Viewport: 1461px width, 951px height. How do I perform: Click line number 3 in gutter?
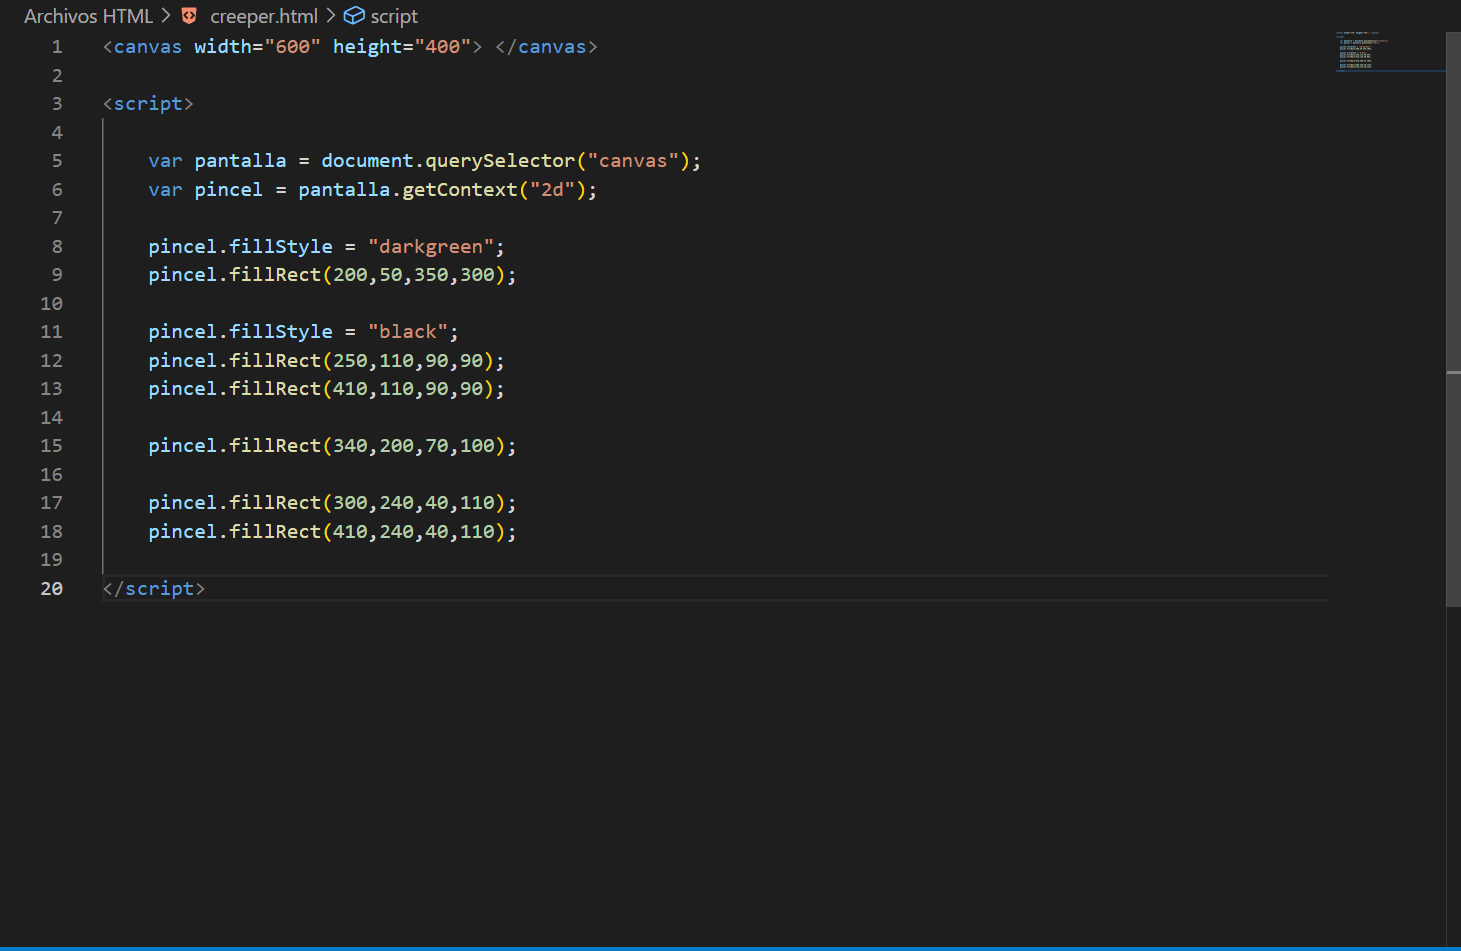(57, 104)
